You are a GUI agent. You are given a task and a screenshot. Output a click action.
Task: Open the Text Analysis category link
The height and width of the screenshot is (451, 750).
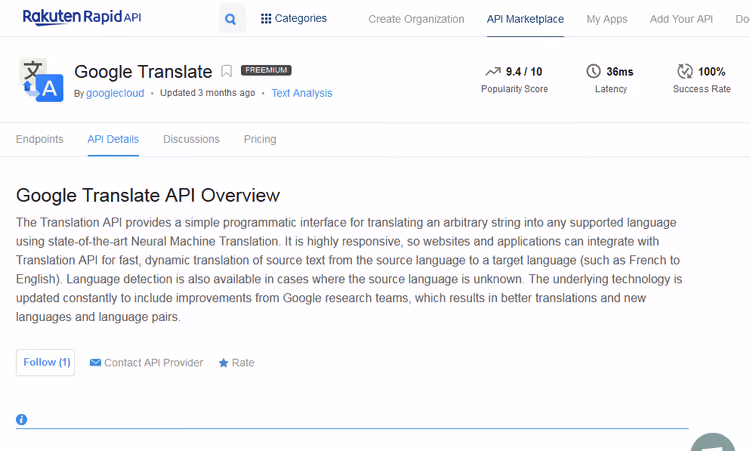coord(302,93)
